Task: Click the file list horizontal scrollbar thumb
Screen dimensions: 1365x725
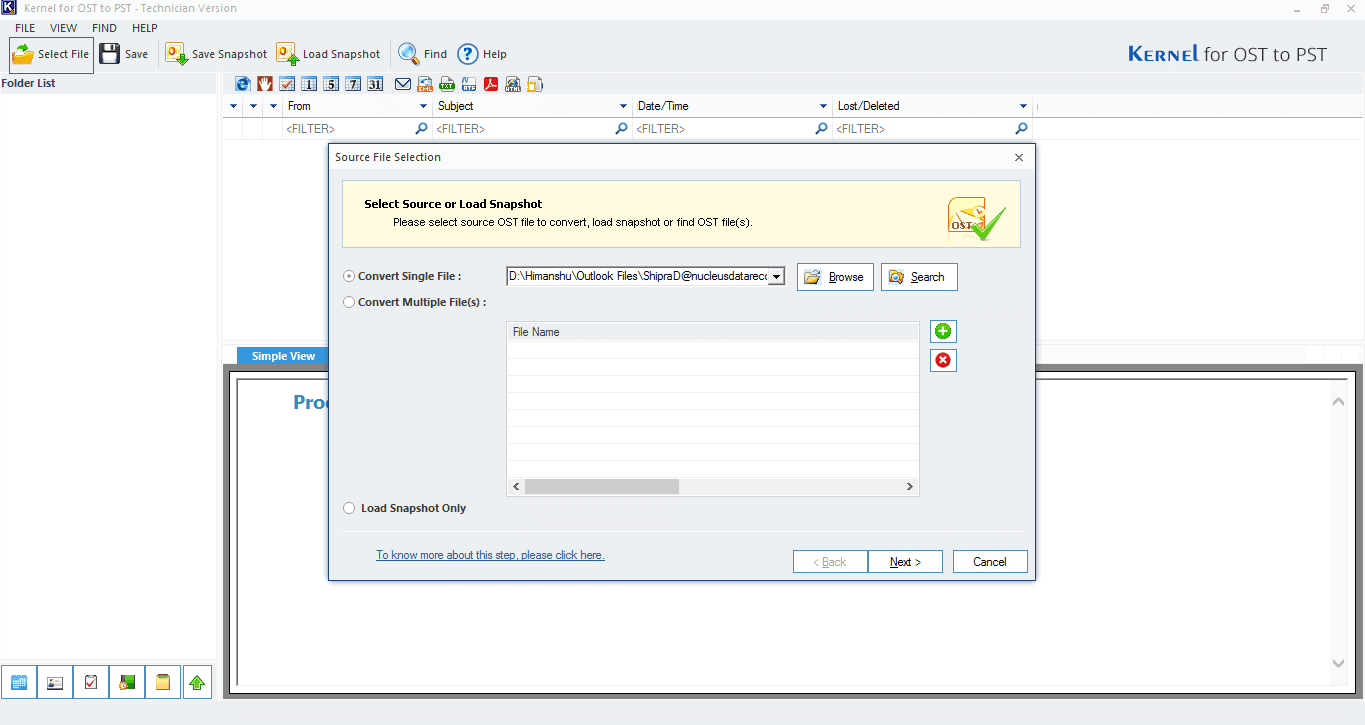Action: tap(601, 486)
